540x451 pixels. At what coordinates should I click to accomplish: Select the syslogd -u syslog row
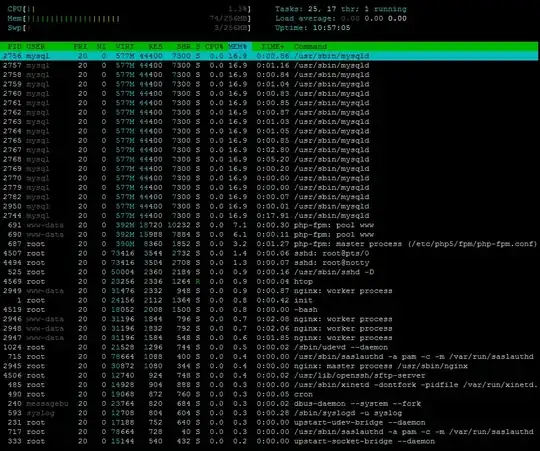(x=269, y=413)
